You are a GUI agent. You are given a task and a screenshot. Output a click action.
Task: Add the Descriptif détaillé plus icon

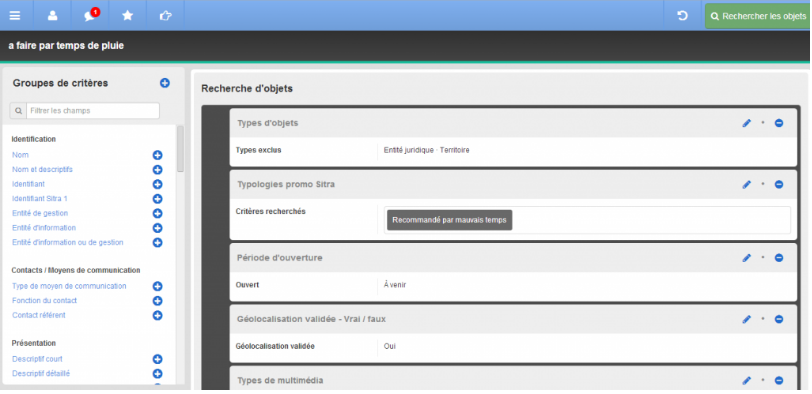click(157, 374)
